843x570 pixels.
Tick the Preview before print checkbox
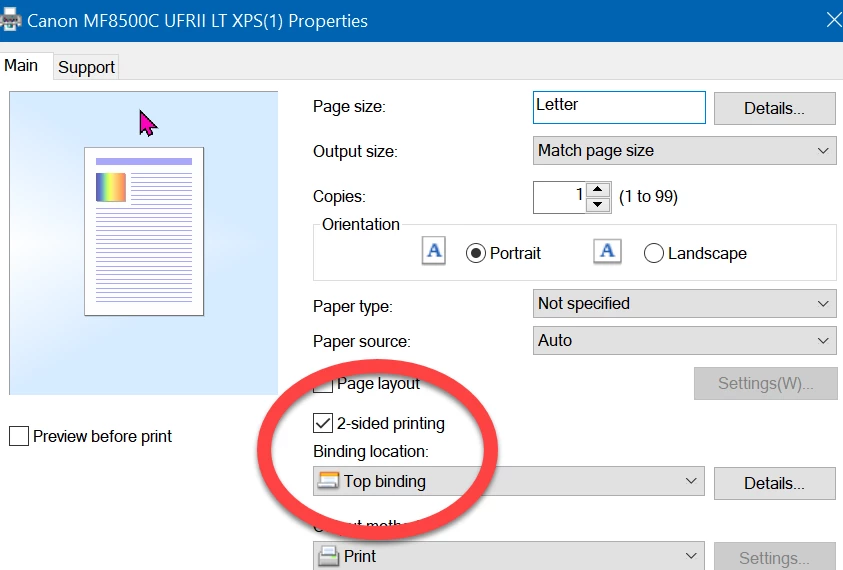[x=19, y=436]
